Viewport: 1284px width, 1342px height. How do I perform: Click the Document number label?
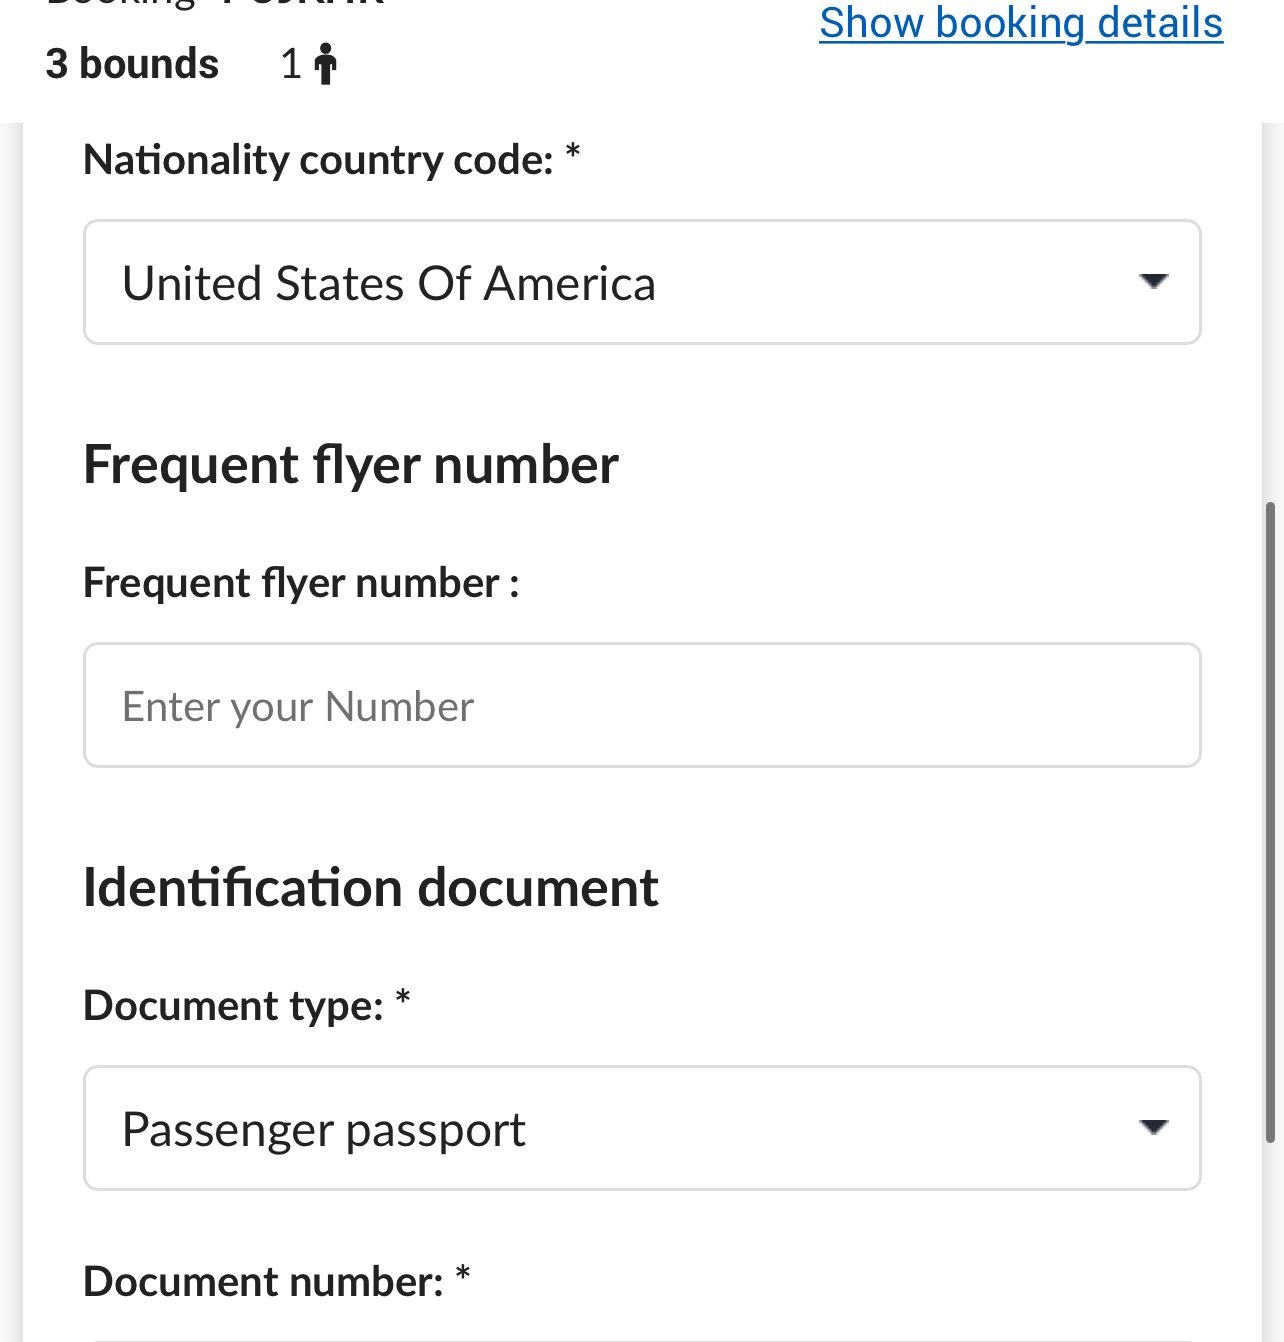(263, 1282)
